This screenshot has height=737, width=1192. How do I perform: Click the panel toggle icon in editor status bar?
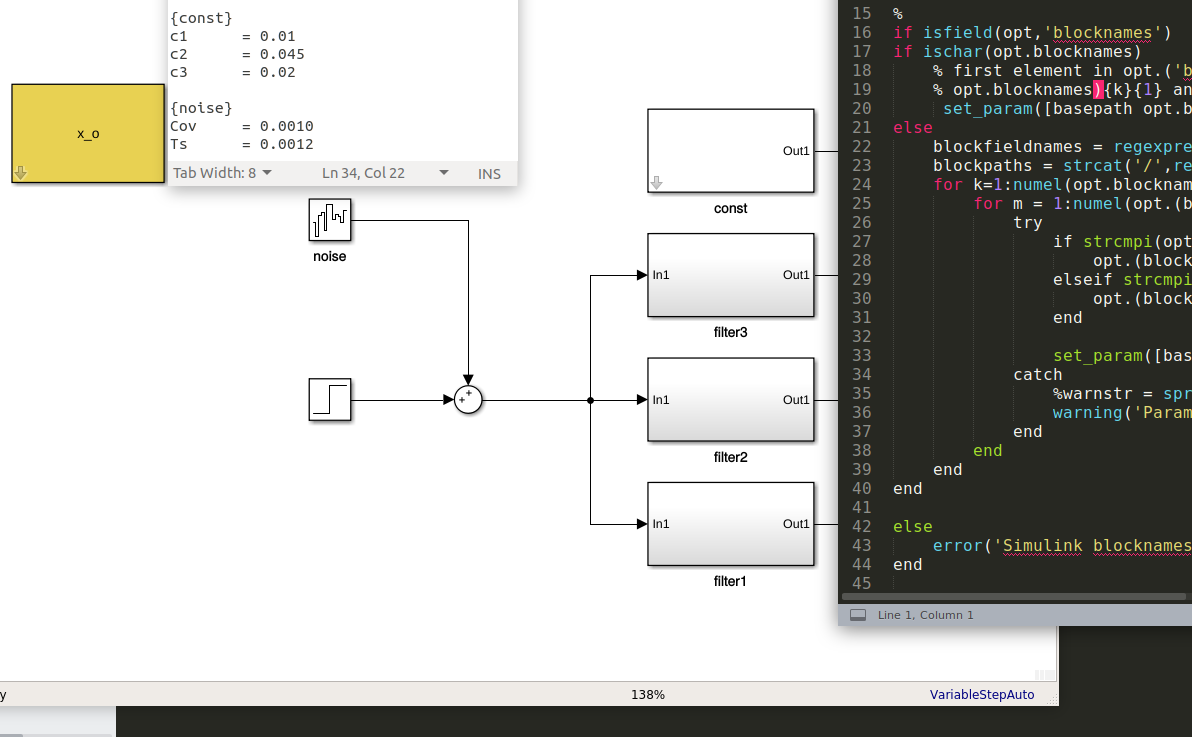pyautogui.click(x=858, y=615)
